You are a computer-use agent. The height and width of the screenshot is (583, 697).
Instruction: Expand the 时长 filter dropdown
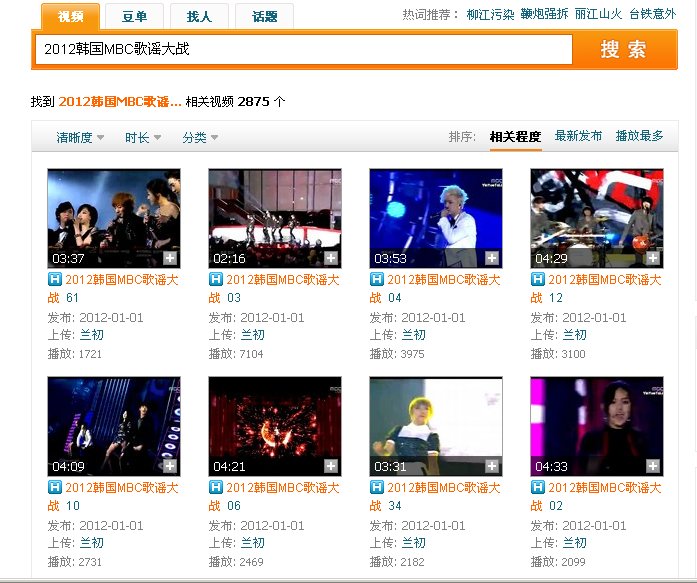click(x=143, y=137)
